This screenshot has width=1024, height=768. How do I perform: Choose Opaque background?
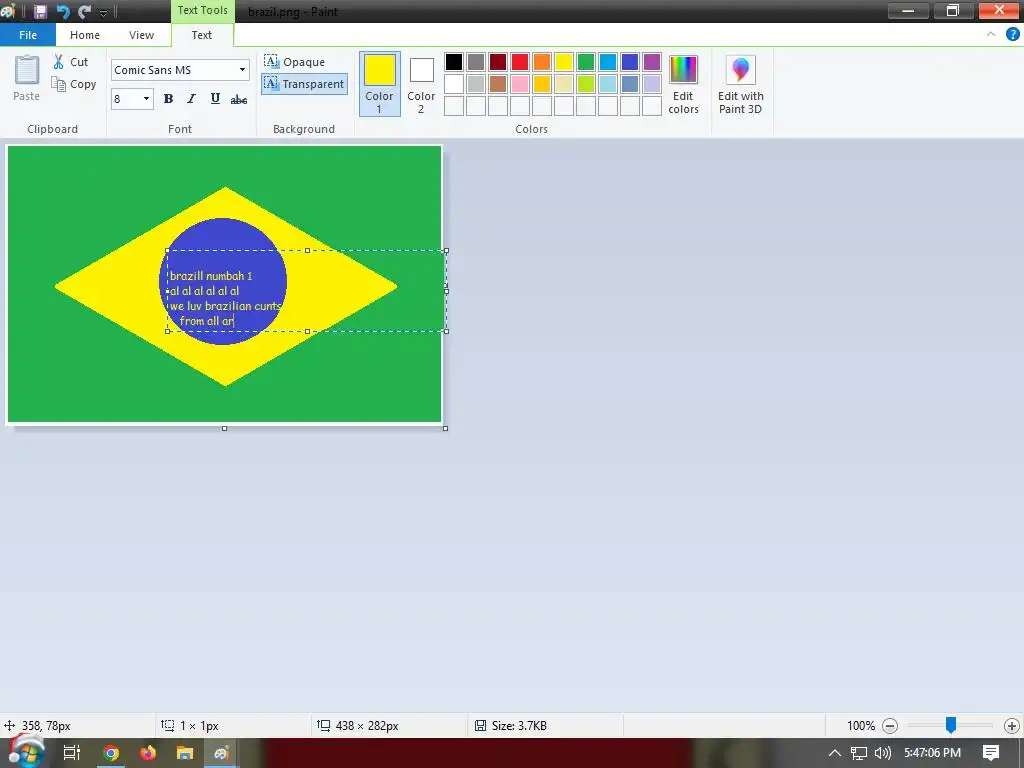pyautogui.click(x=295, y=62)
